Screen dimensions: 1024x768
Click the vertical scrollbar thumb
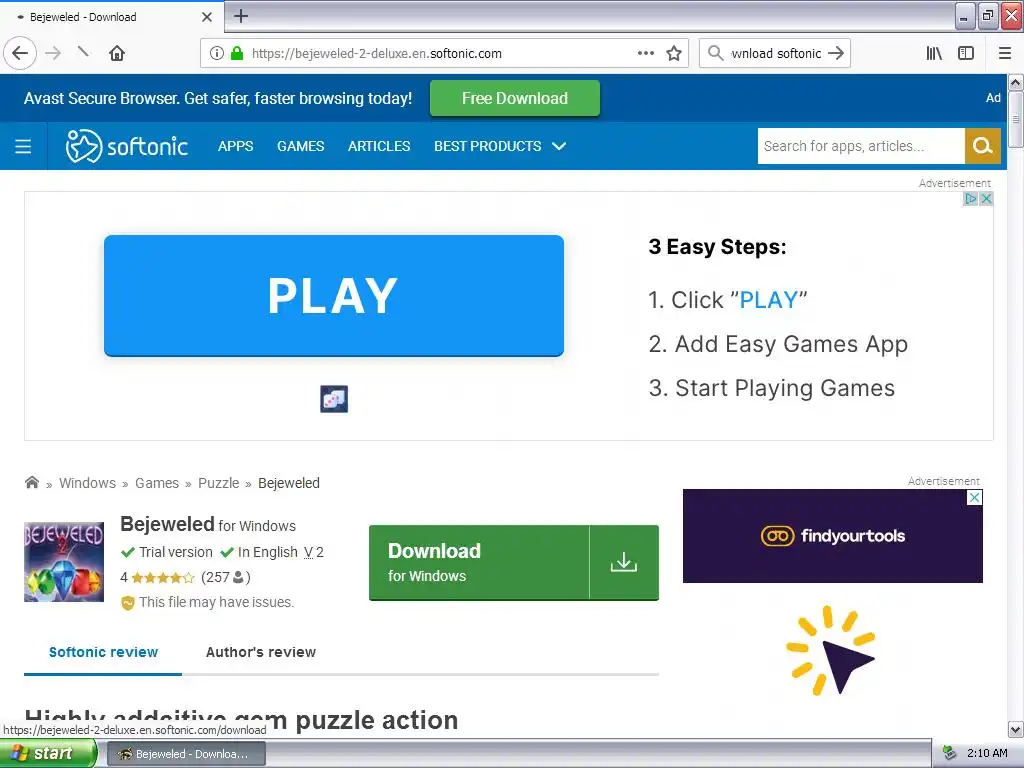[x=1016, y=120]
